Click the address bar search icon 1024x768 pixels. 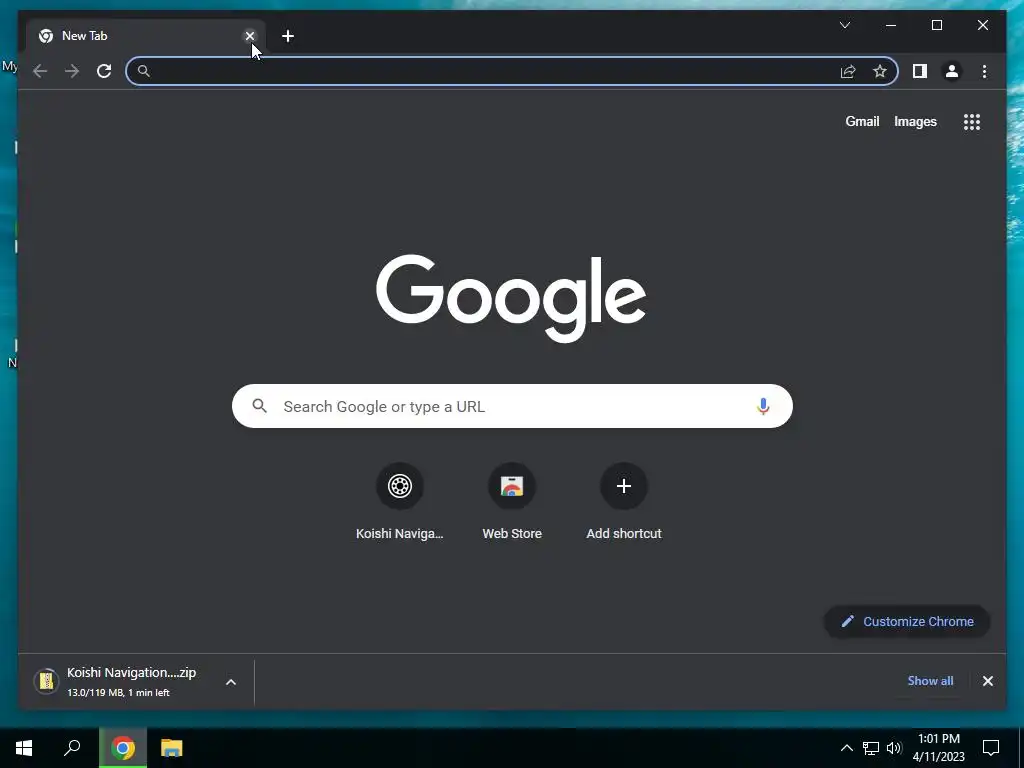(144, 71)
